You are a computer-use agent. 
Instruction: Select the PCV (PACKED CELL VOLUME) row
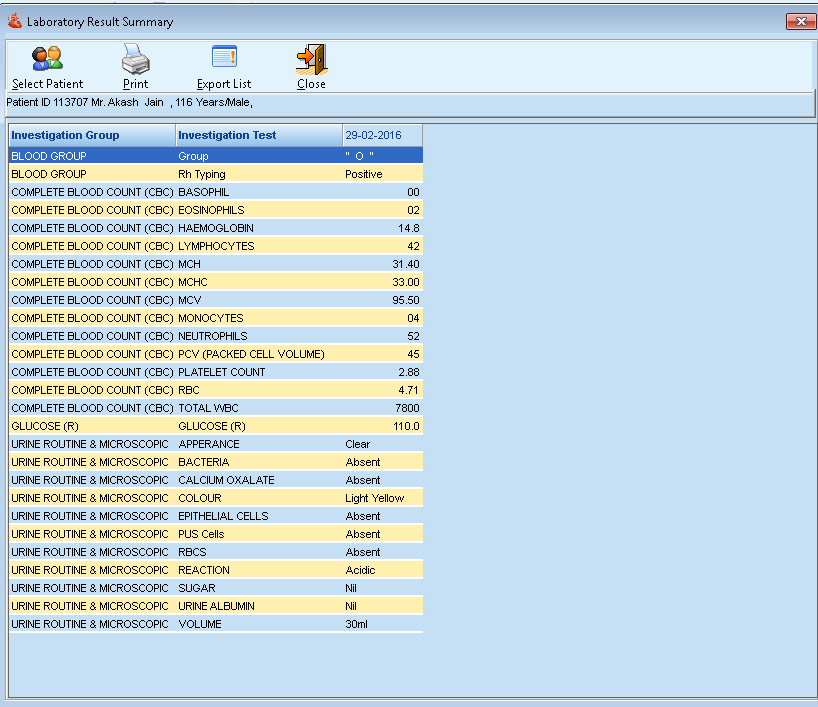pyautogui.click(x=216, y=354)
